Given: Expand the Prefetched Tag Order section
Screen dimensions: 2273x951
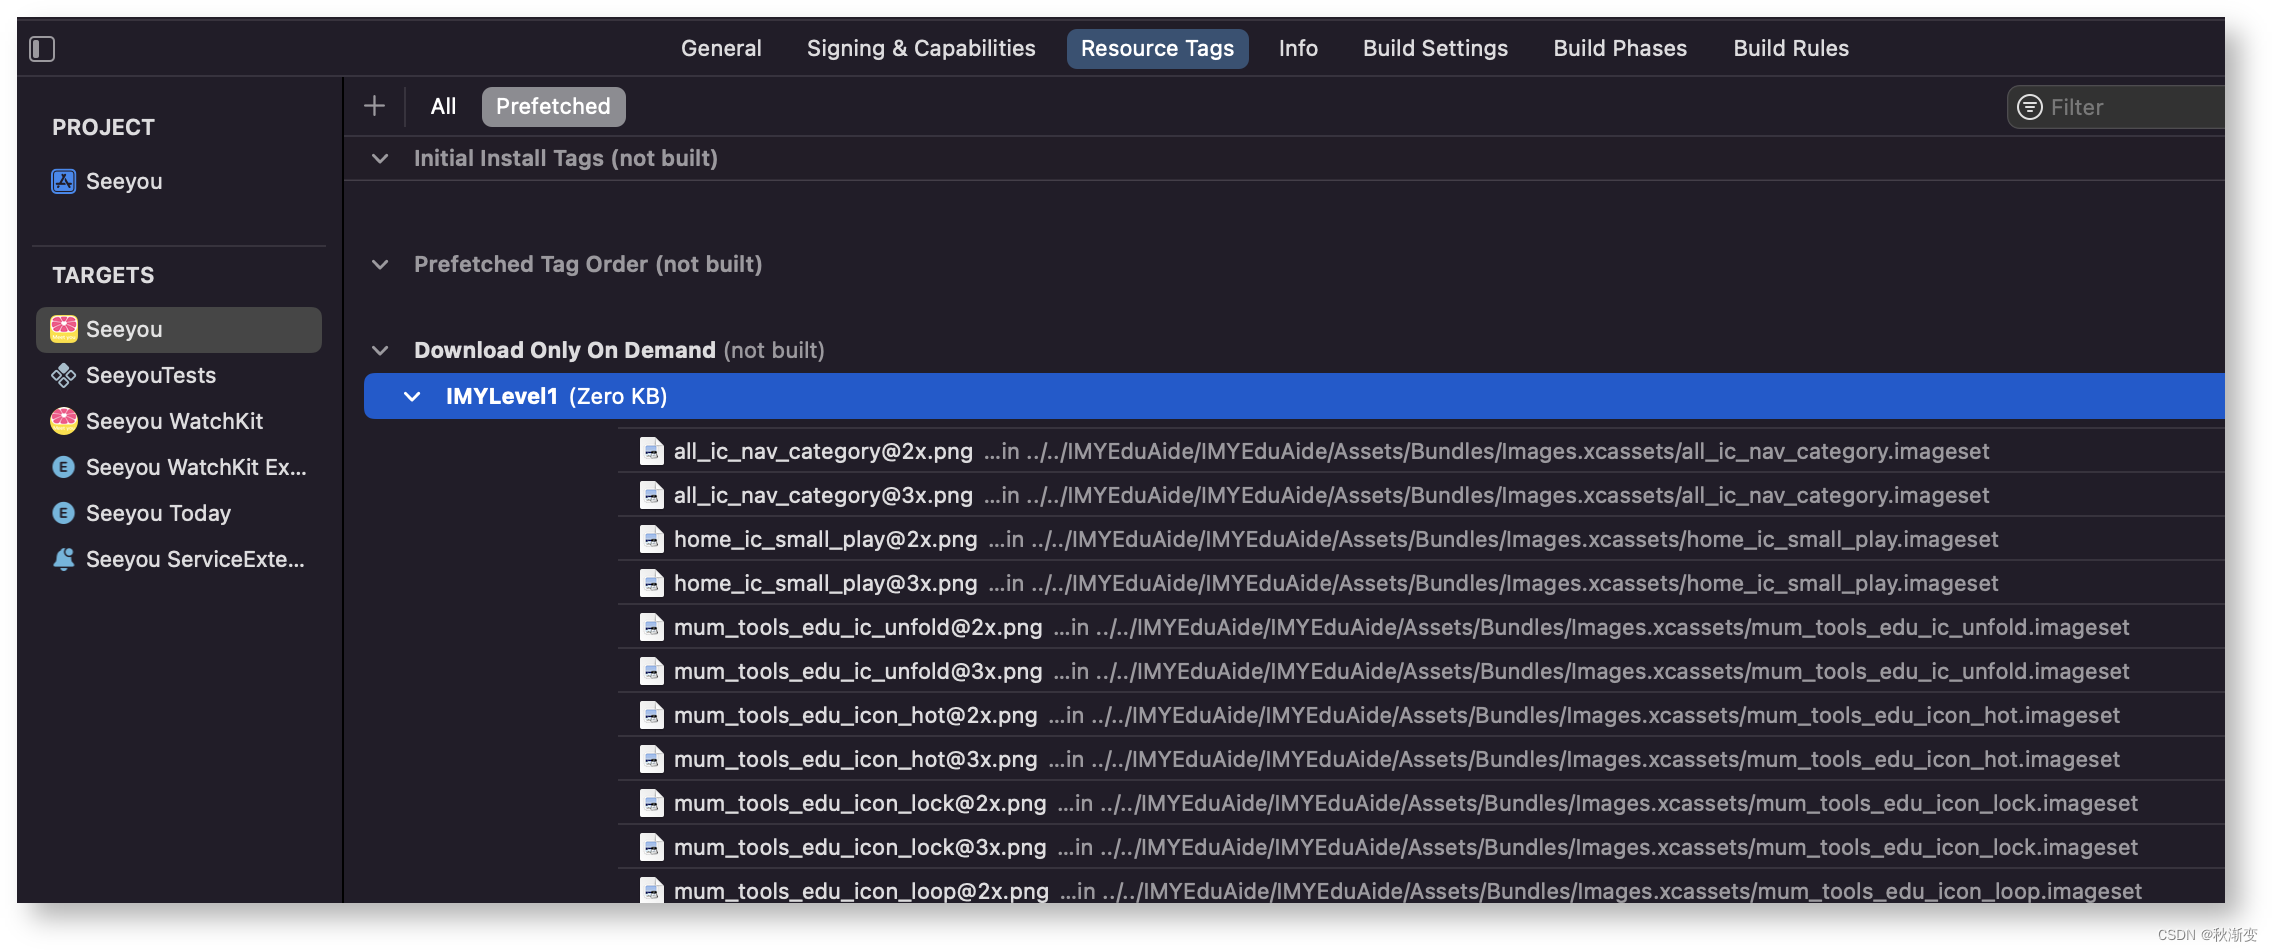Looking at the screenshot, I should tap(379, 264).
